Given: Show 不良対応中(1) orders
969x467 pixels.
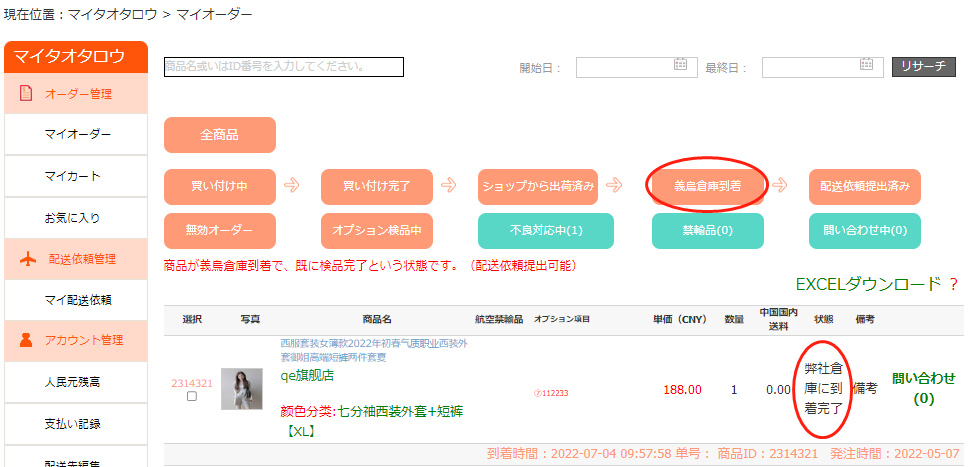Looking at the screenshot, I should coord(545,230).
